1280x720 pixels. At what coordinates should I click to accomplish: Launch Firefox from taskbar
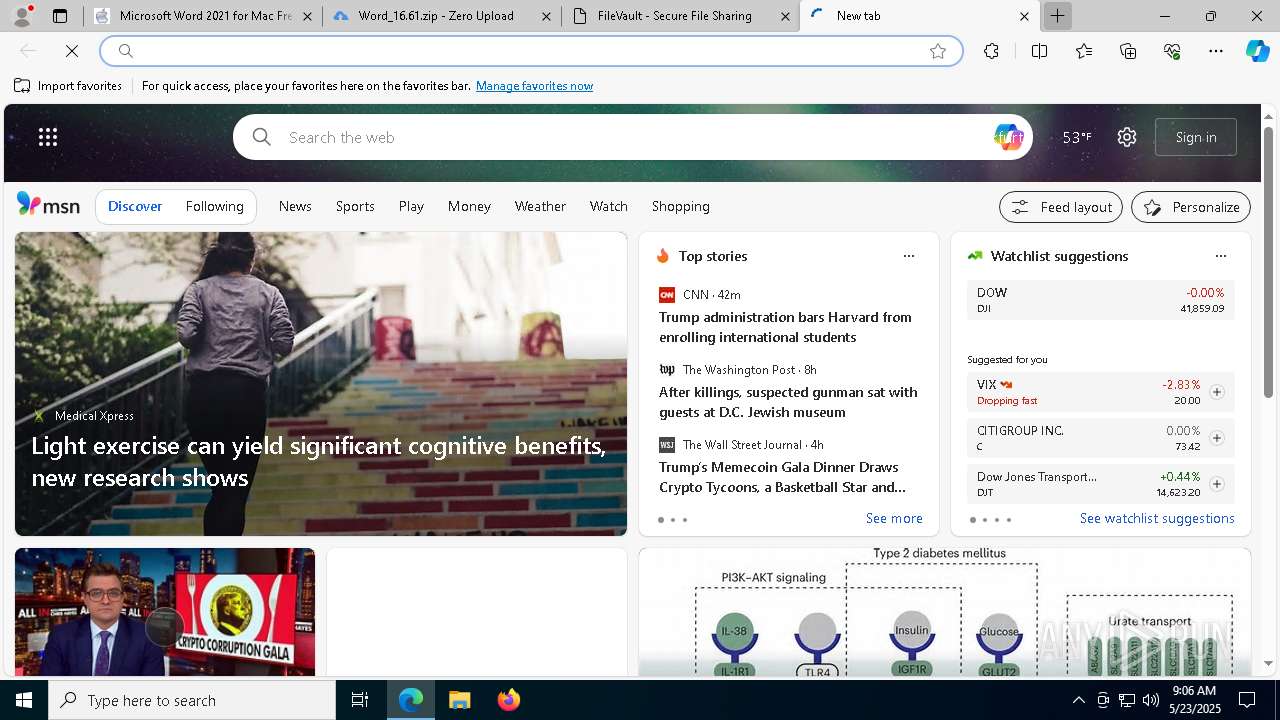[509, 700]
